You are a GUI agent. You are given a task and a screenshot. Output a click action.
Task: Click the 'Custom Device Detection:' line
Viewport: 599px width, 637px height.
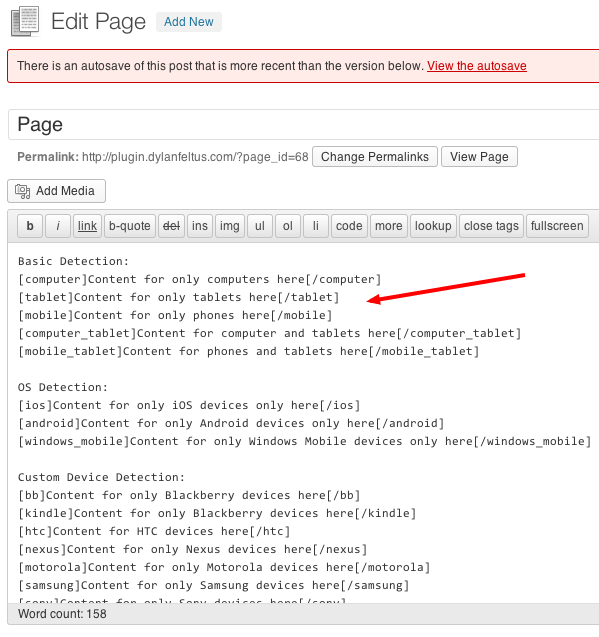[x=101, y=477]
